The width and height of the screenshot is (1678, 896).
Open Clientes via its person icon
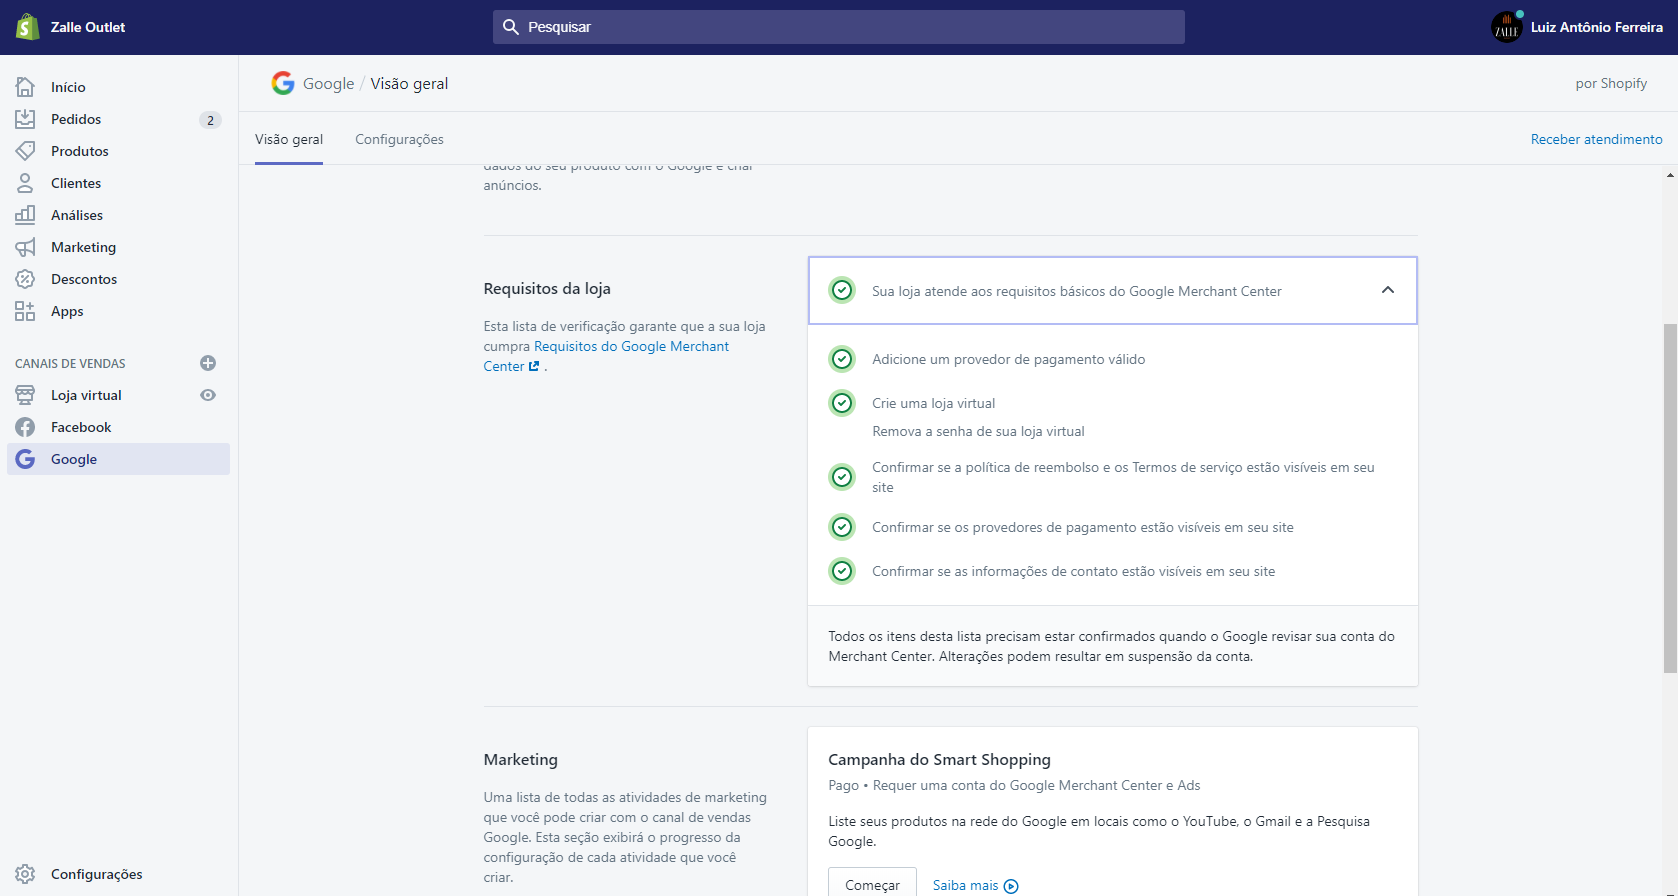click(x=25, y=183)
